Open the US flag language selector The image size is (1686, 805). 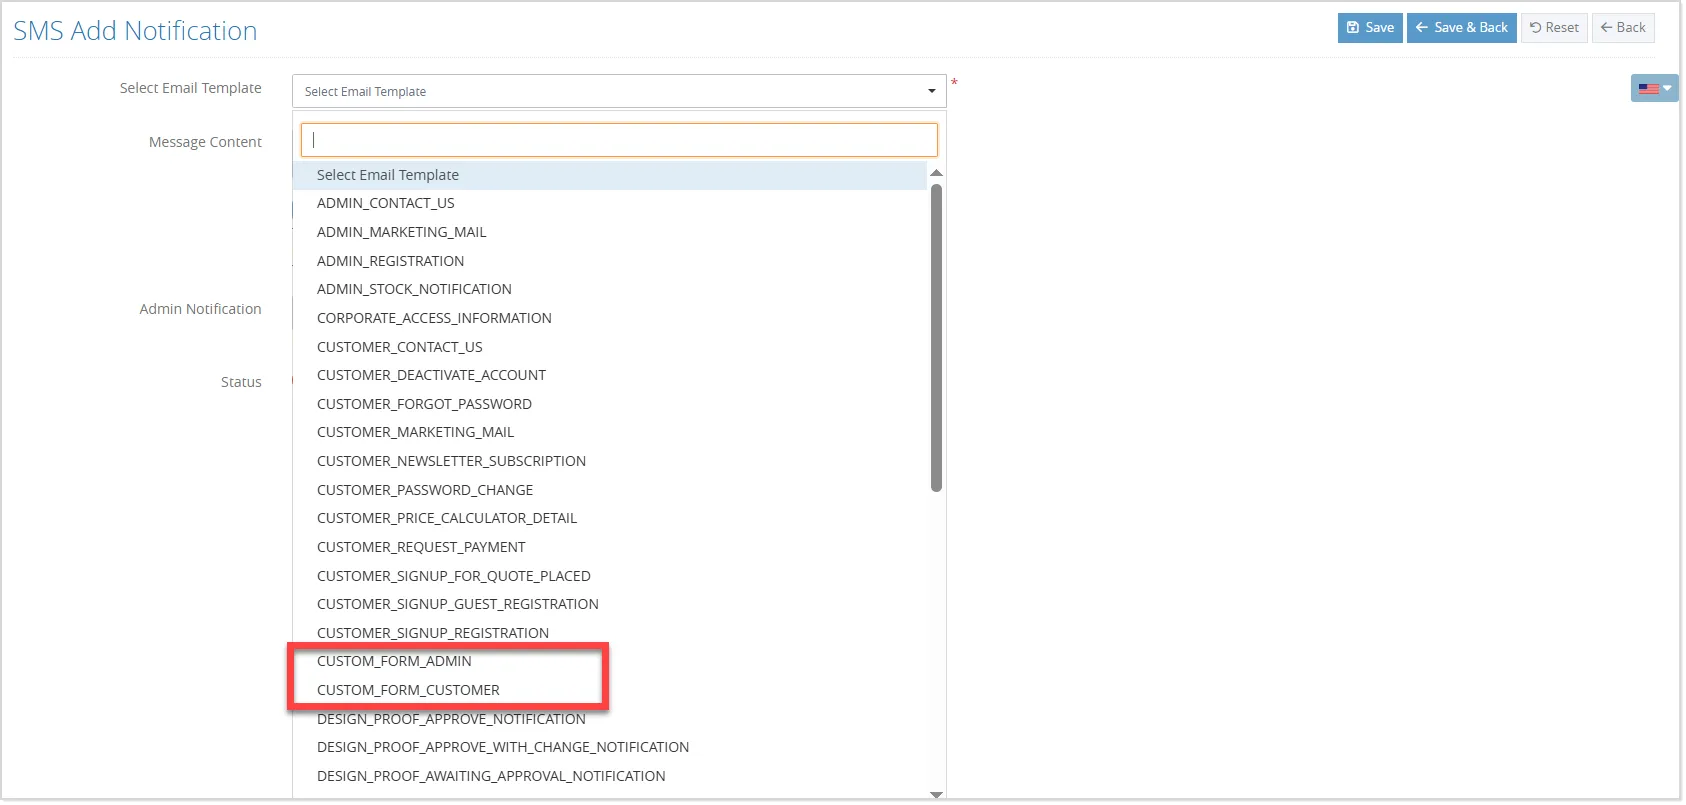coord(1654,89)
